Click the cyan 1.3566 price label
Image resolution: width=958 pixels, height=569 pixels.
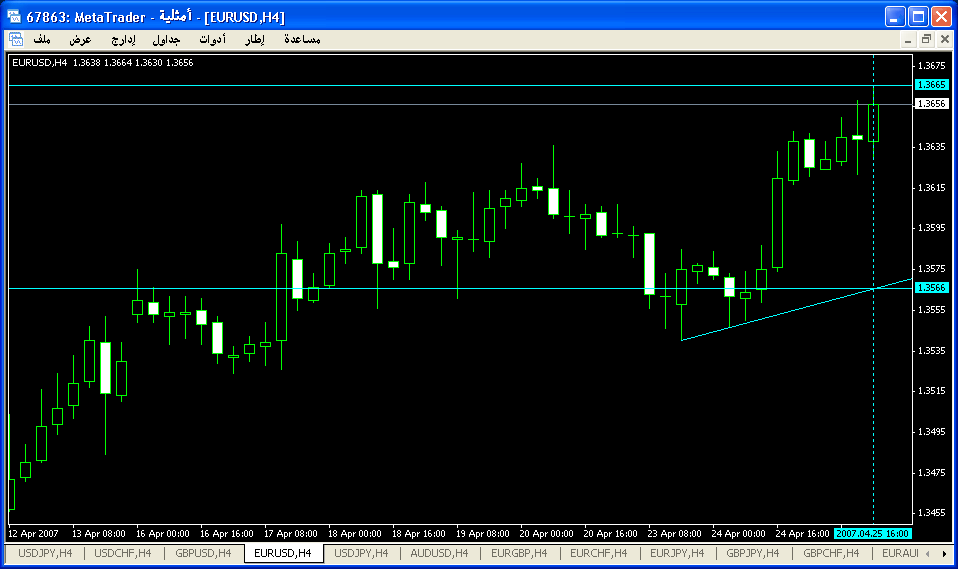coord(931,288)
